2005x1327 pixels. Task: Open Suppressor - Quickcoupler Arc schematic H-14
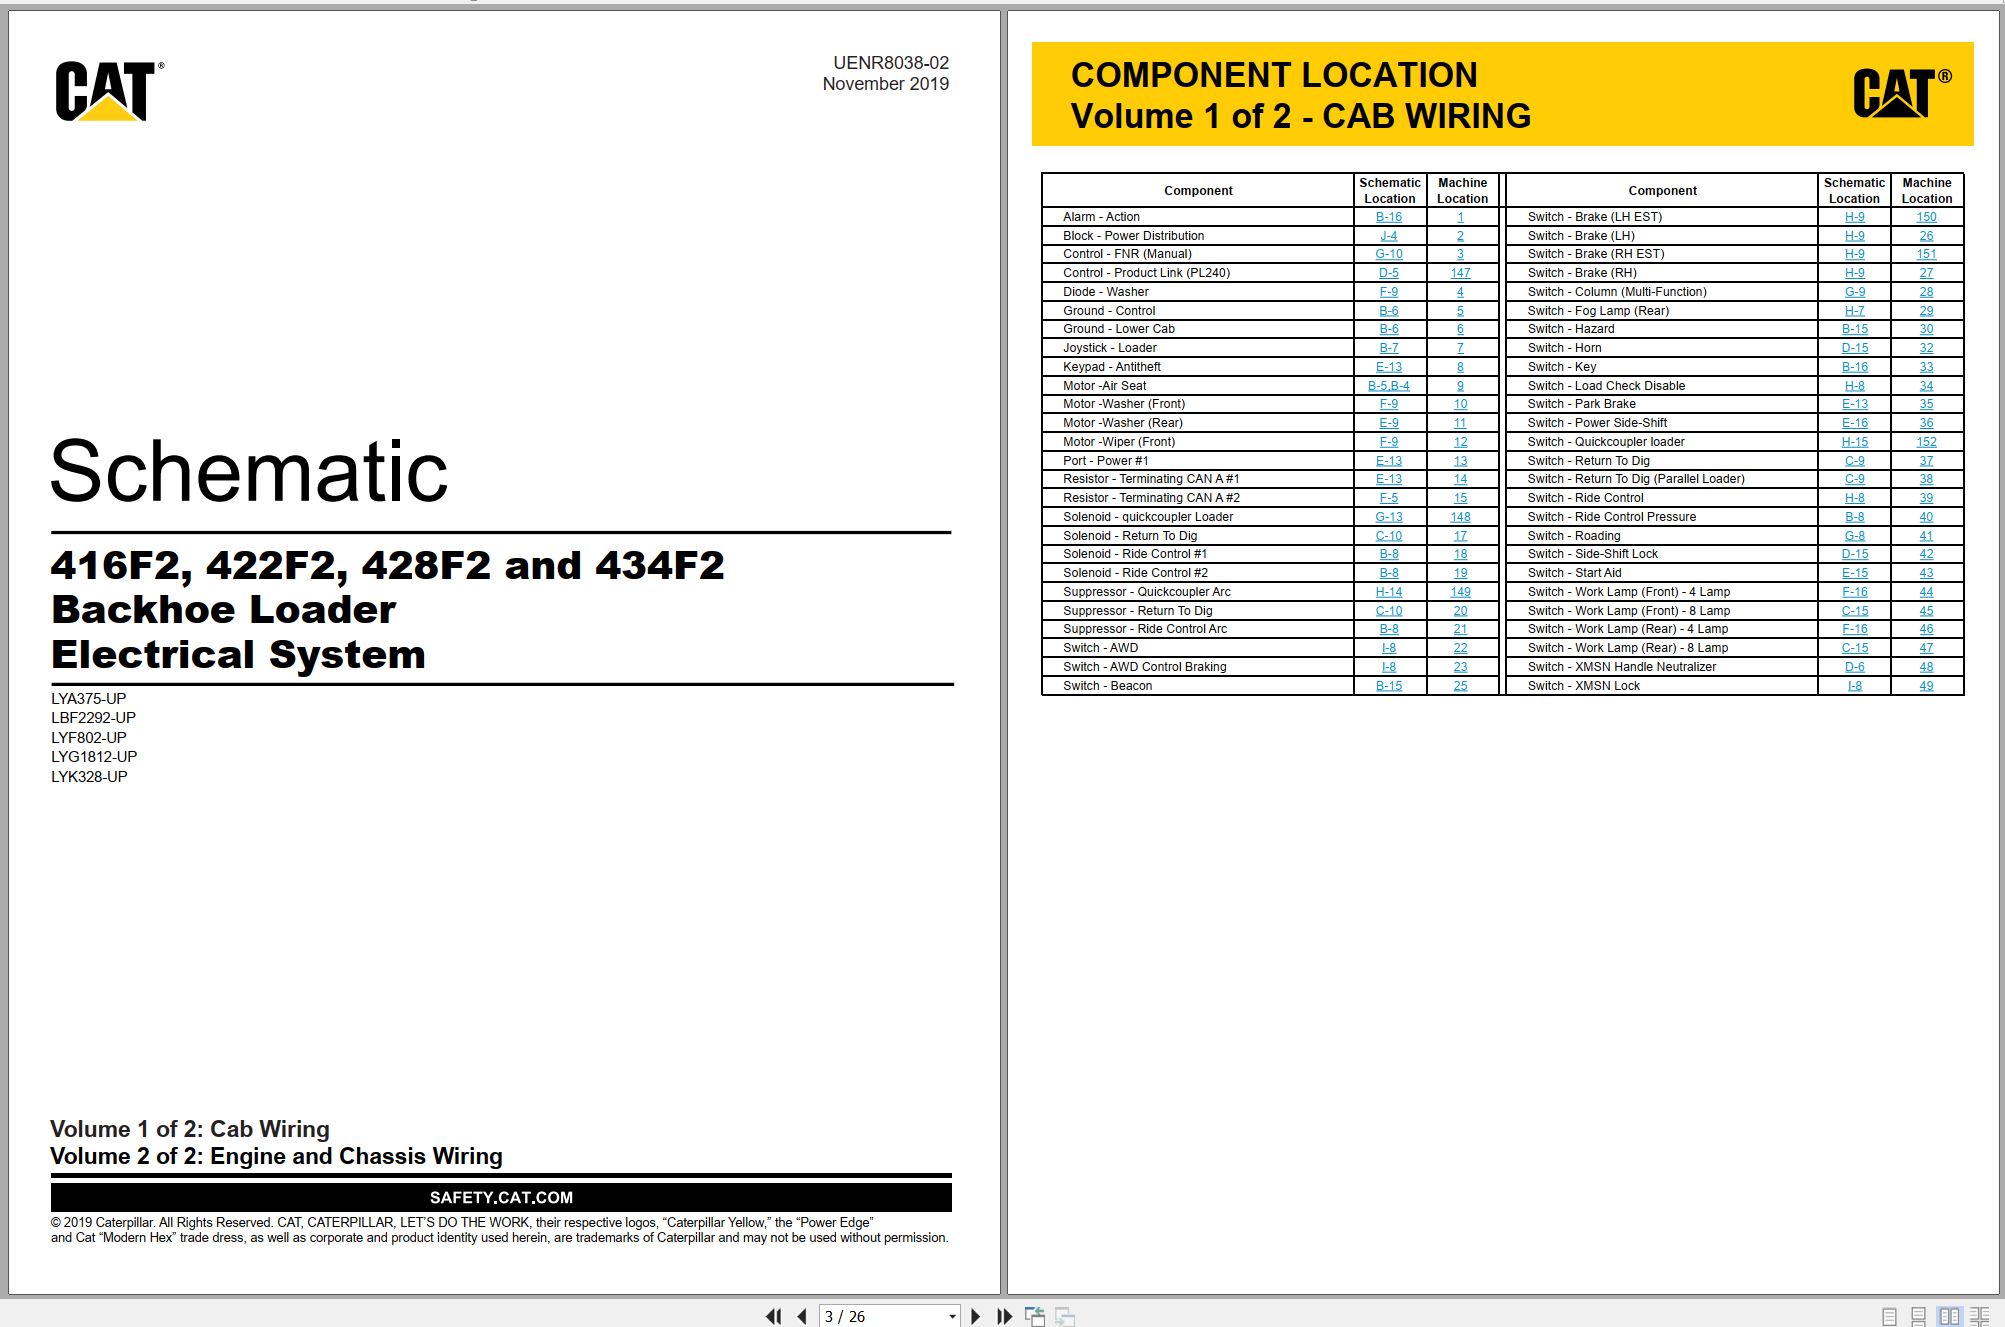pyautogui.click(x=1388, y=592)
